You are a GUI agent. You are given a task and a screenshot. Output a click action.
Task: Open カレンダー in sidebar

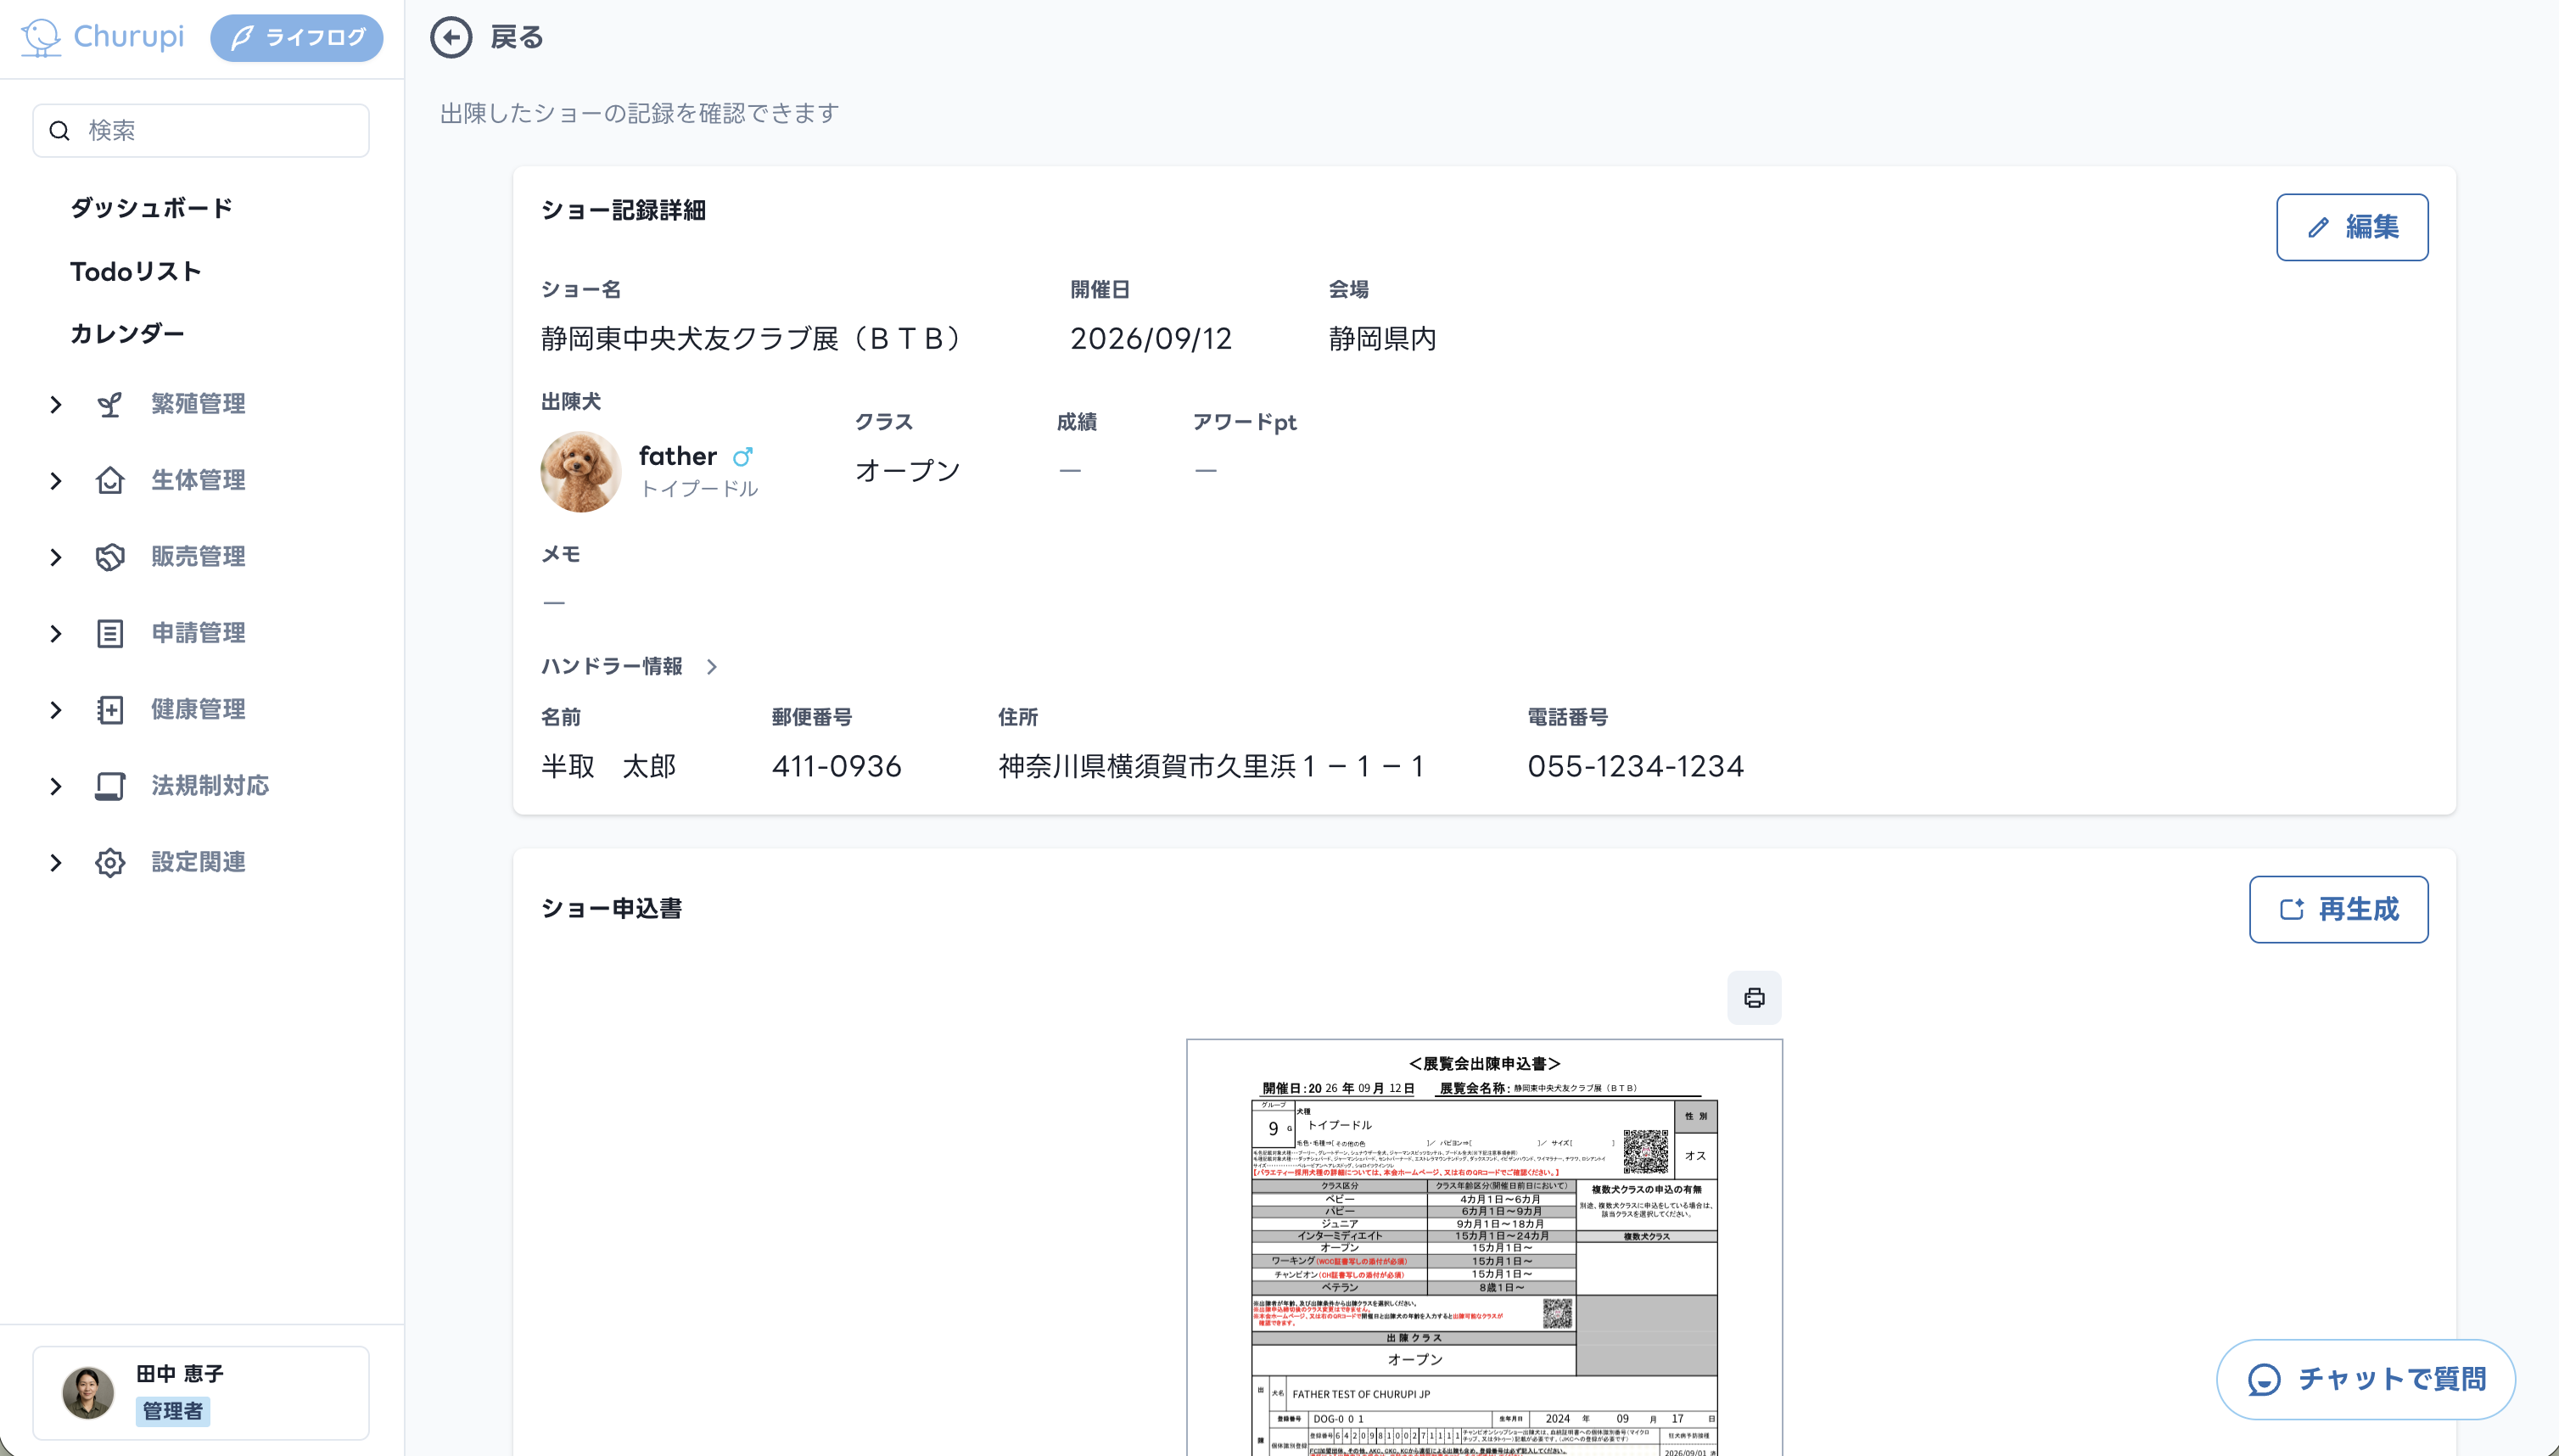point(127,333)
